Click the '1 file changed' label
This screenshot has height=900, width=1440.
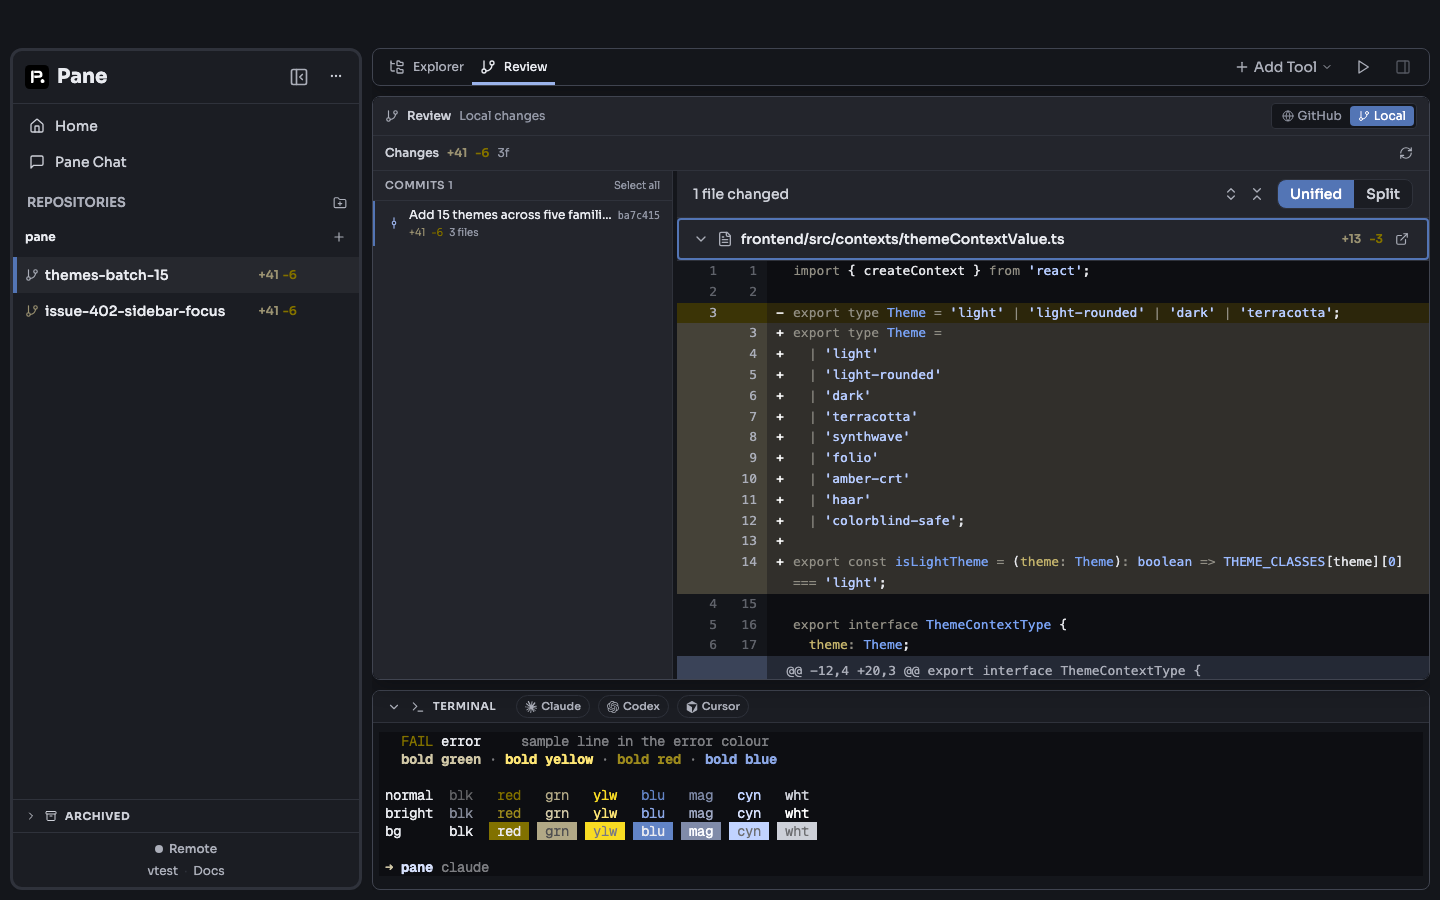[x=741, y=194]
